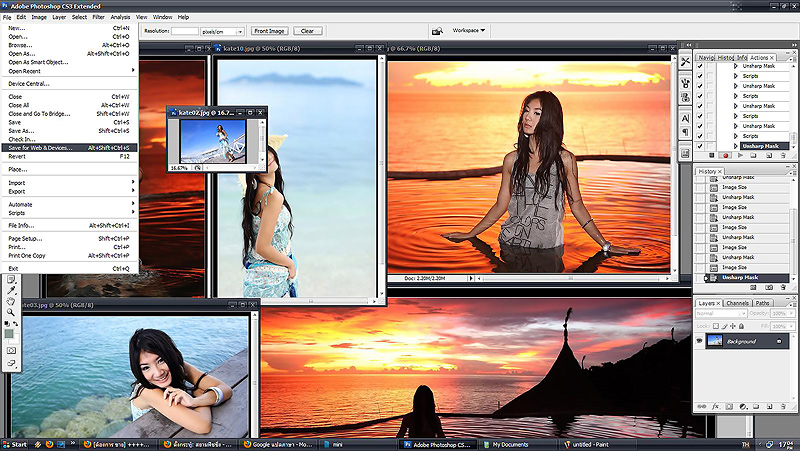The image size is (800, 451).
Task: Open the Character panel dock icon
Action: (685, 118)
